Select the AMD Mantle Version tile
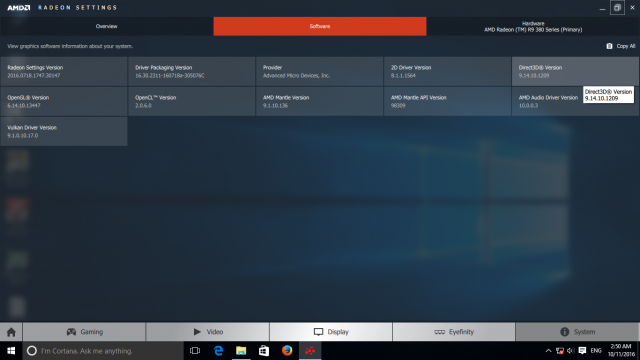Viewport: 640px width, 360px height. click(x=319, y=101)
